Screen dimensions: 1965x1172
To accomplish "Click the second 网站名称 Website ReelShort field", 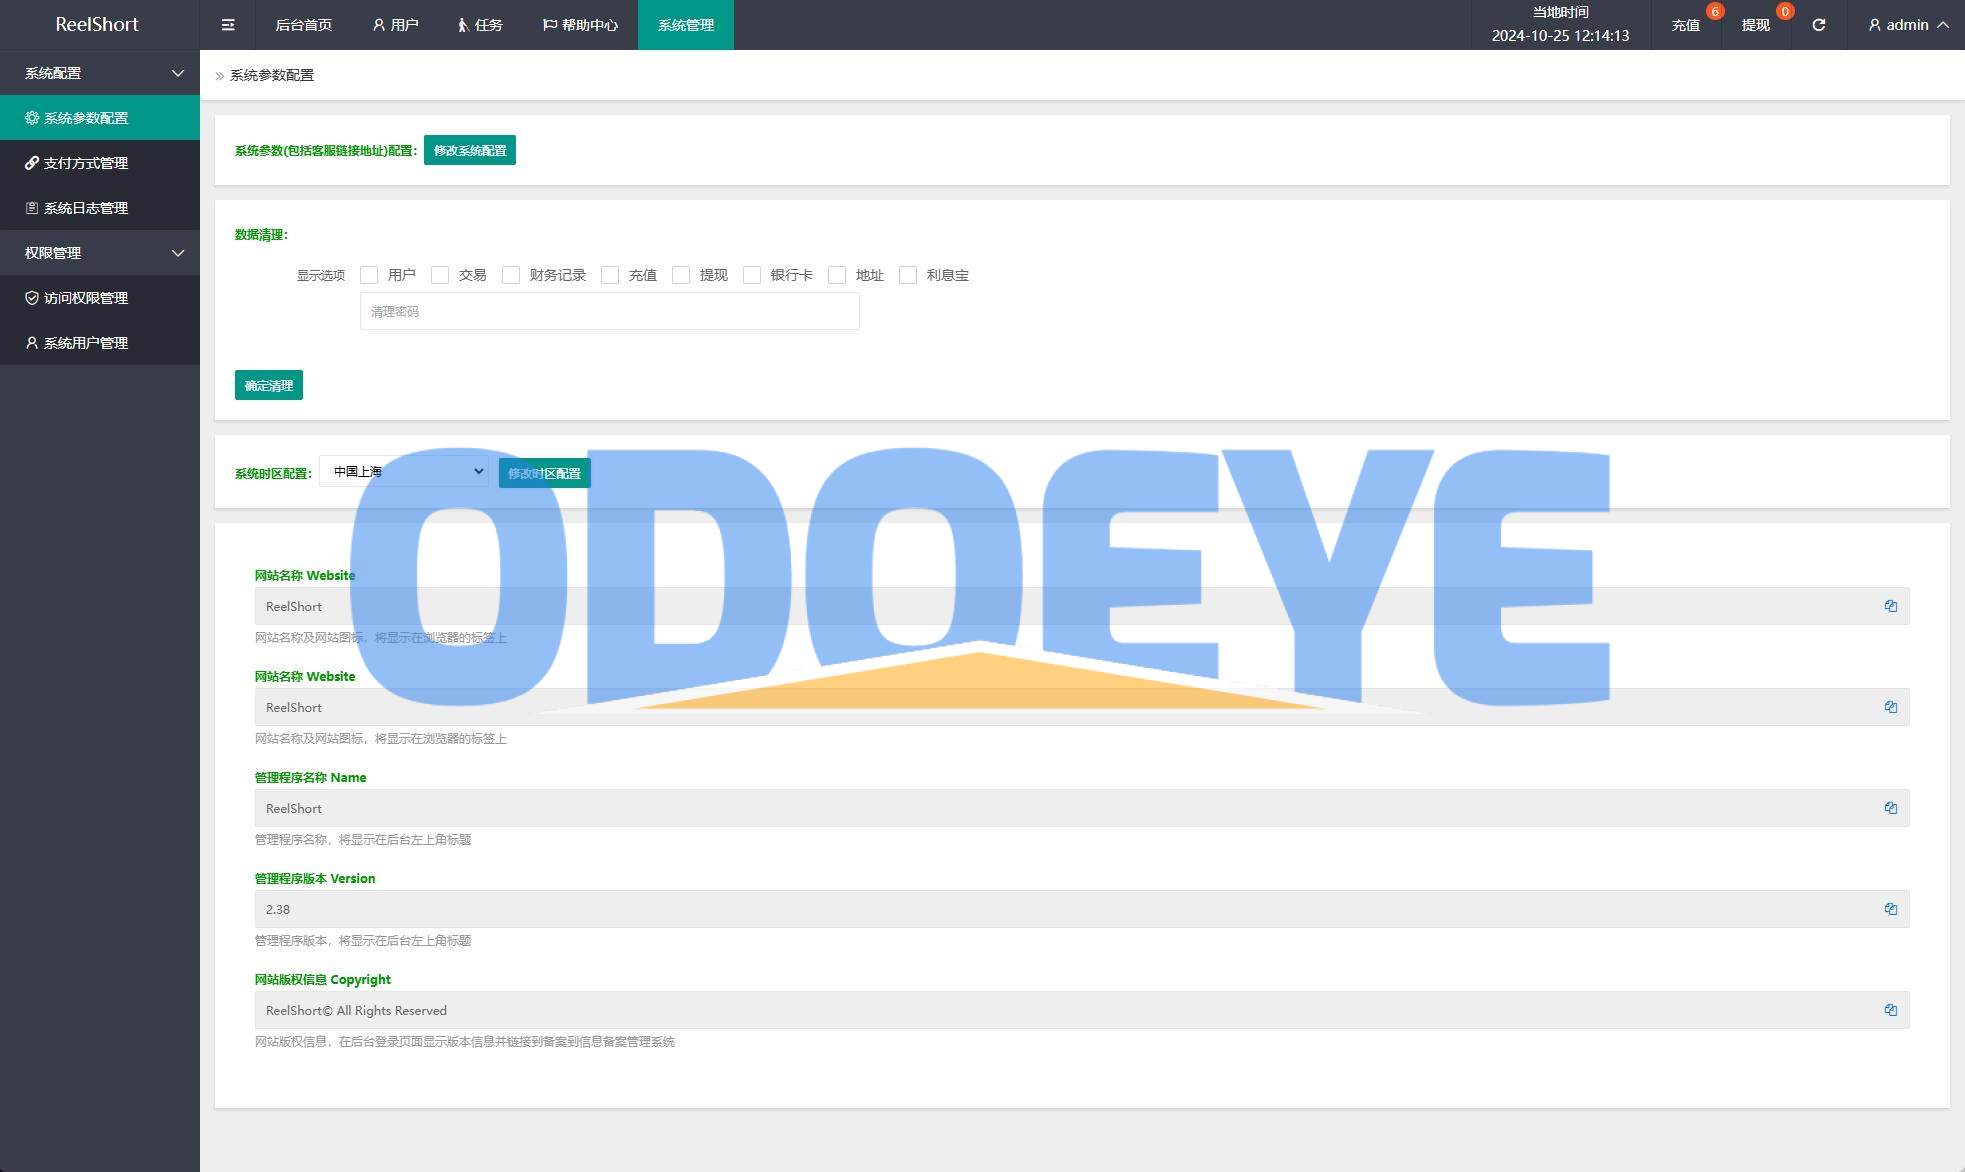I will [1082, 707].
